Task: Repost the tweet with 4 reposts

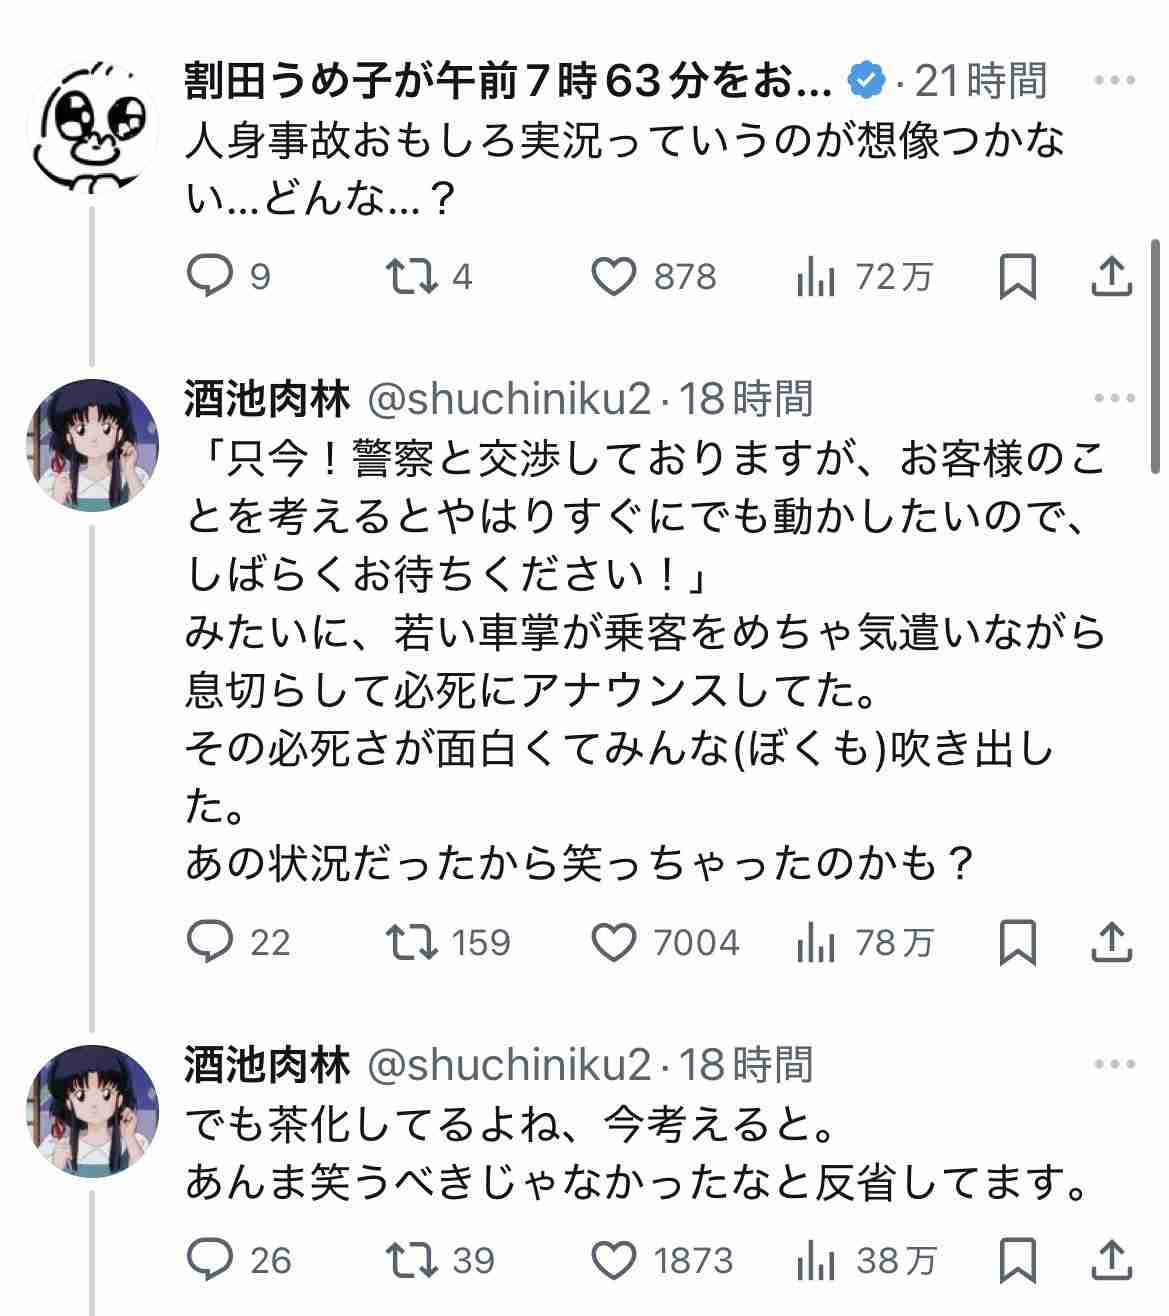Action: point(412,277)
